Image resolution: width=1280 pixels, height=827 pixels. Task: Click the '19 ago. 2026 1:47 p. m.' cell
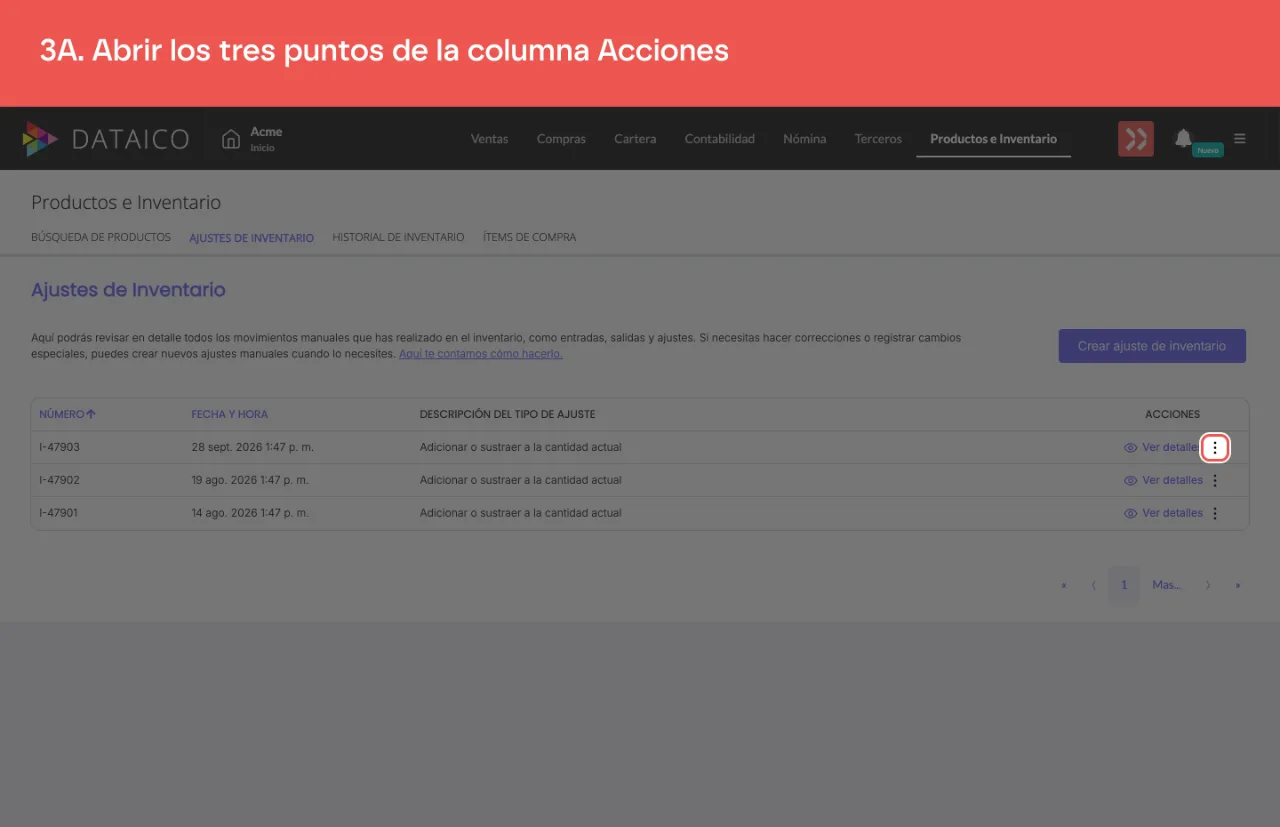(250, 480)
